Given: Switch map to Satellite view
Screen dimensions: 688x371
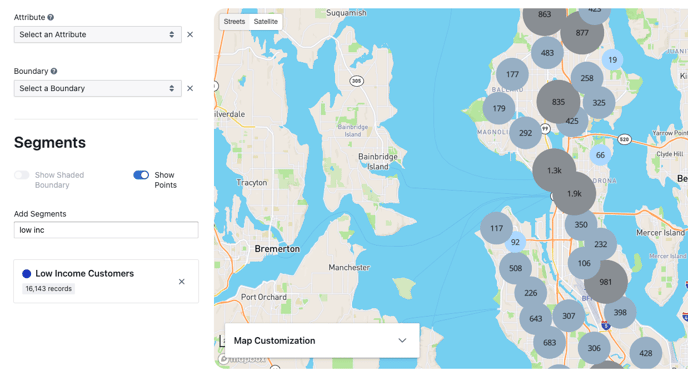Looking at the screenshot, I should (x=265, y=21).
